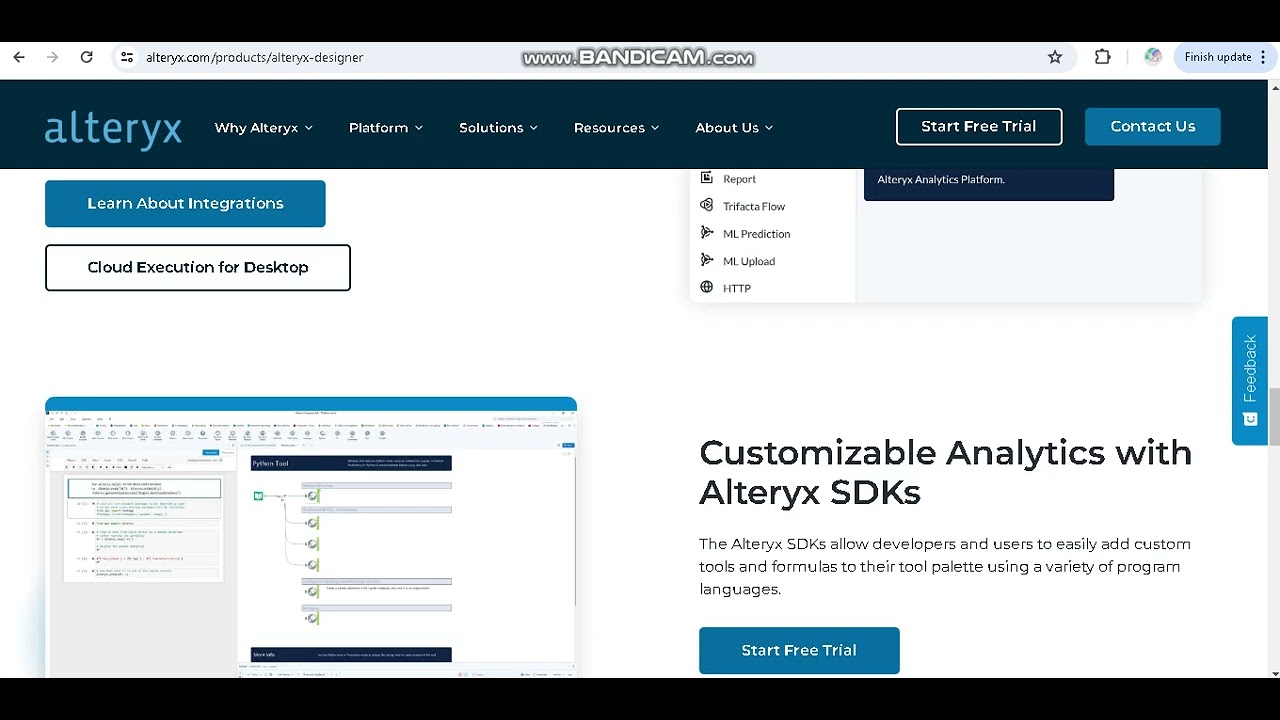The image size is (1280, 720).
Task: Click Cloud Execution for Desktop button
Action: click(x=198, y=268)
